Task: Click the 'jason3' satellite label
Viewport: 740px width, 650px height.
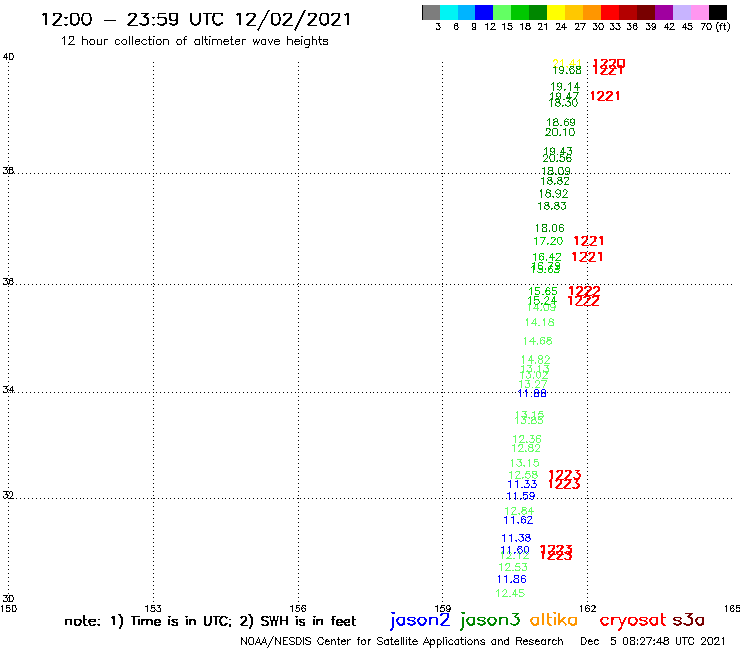Action: pyautogui.click(x=490, y=620)
